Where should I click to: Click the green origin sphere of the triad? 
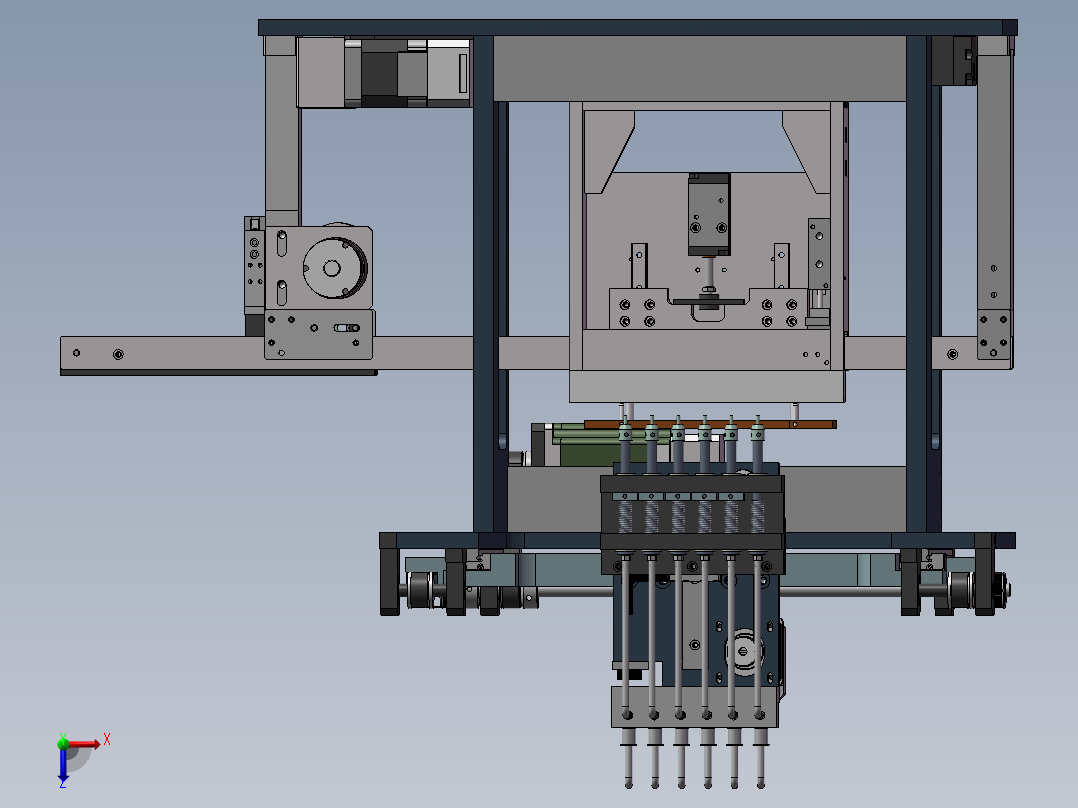tap(63, 744)
